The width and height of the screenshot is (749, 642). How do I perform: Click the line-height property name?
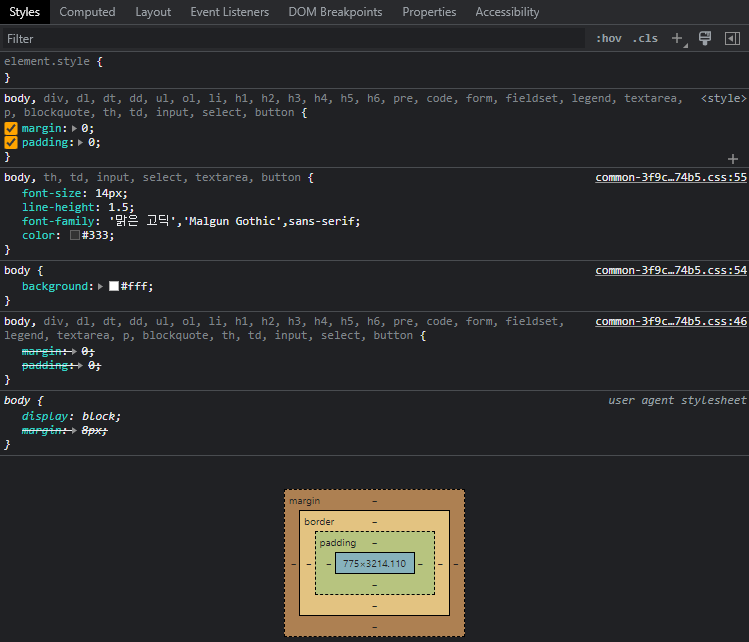(x=58, y=207)
